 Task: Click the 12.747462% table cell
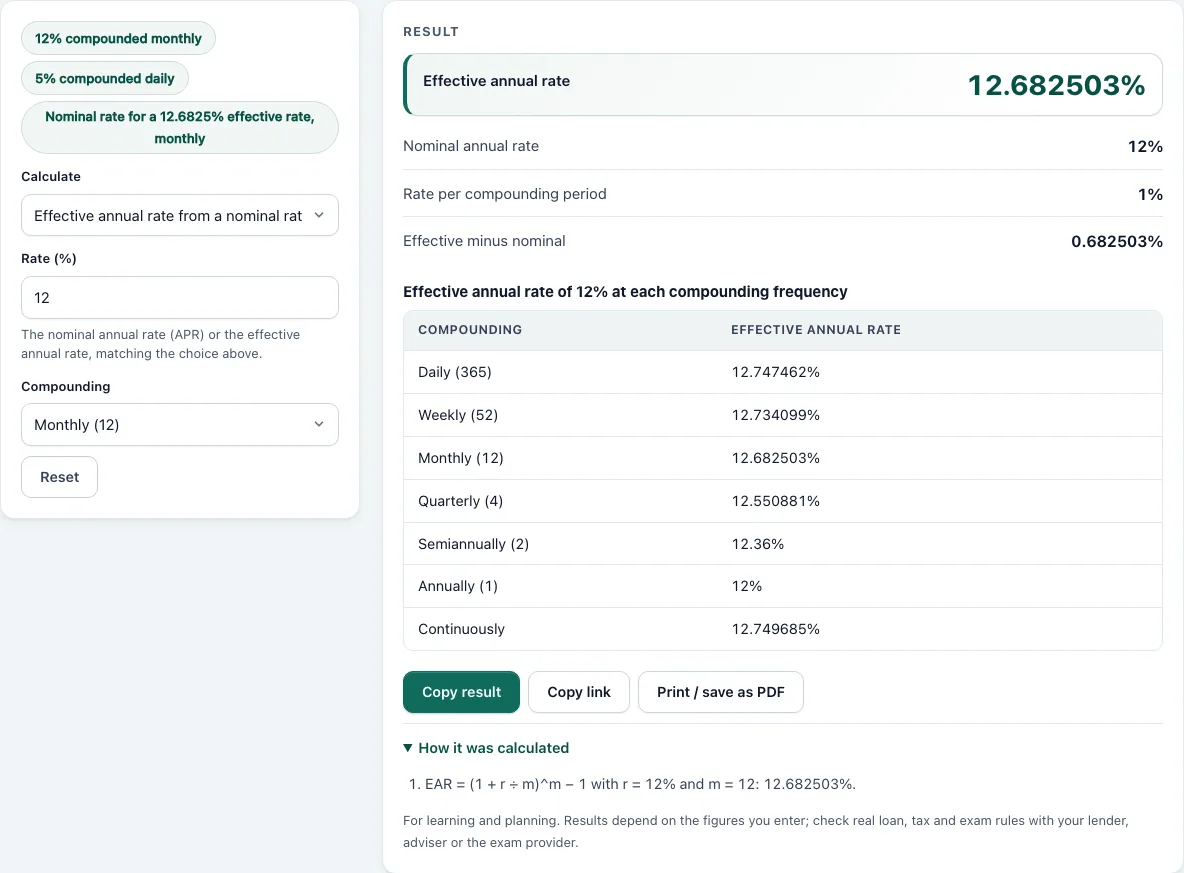coord(775,372)
